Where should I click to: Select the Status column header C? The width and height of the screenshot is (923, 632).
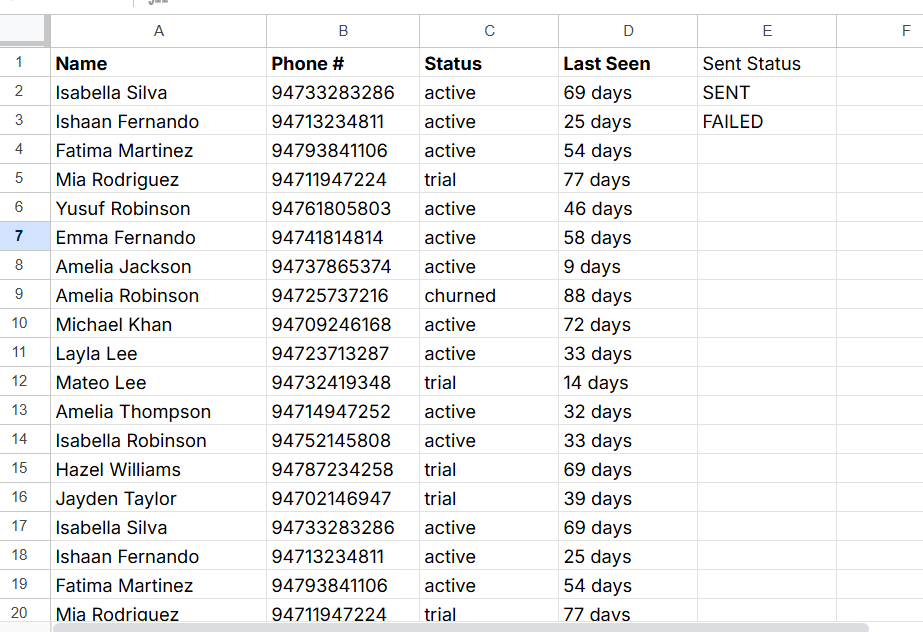click(488, 31)
